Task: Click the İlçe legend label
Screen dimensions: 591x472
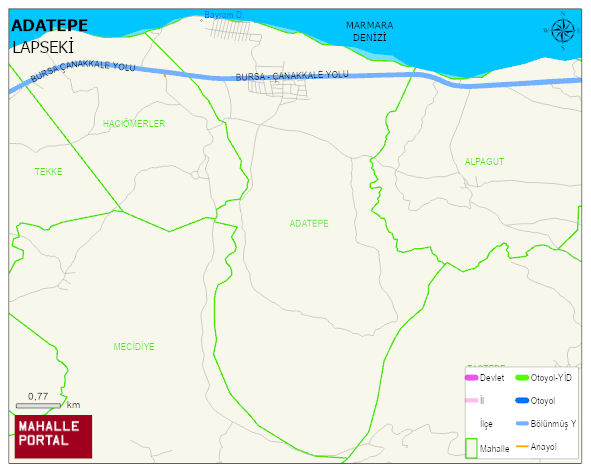Action: coord(486,424)
